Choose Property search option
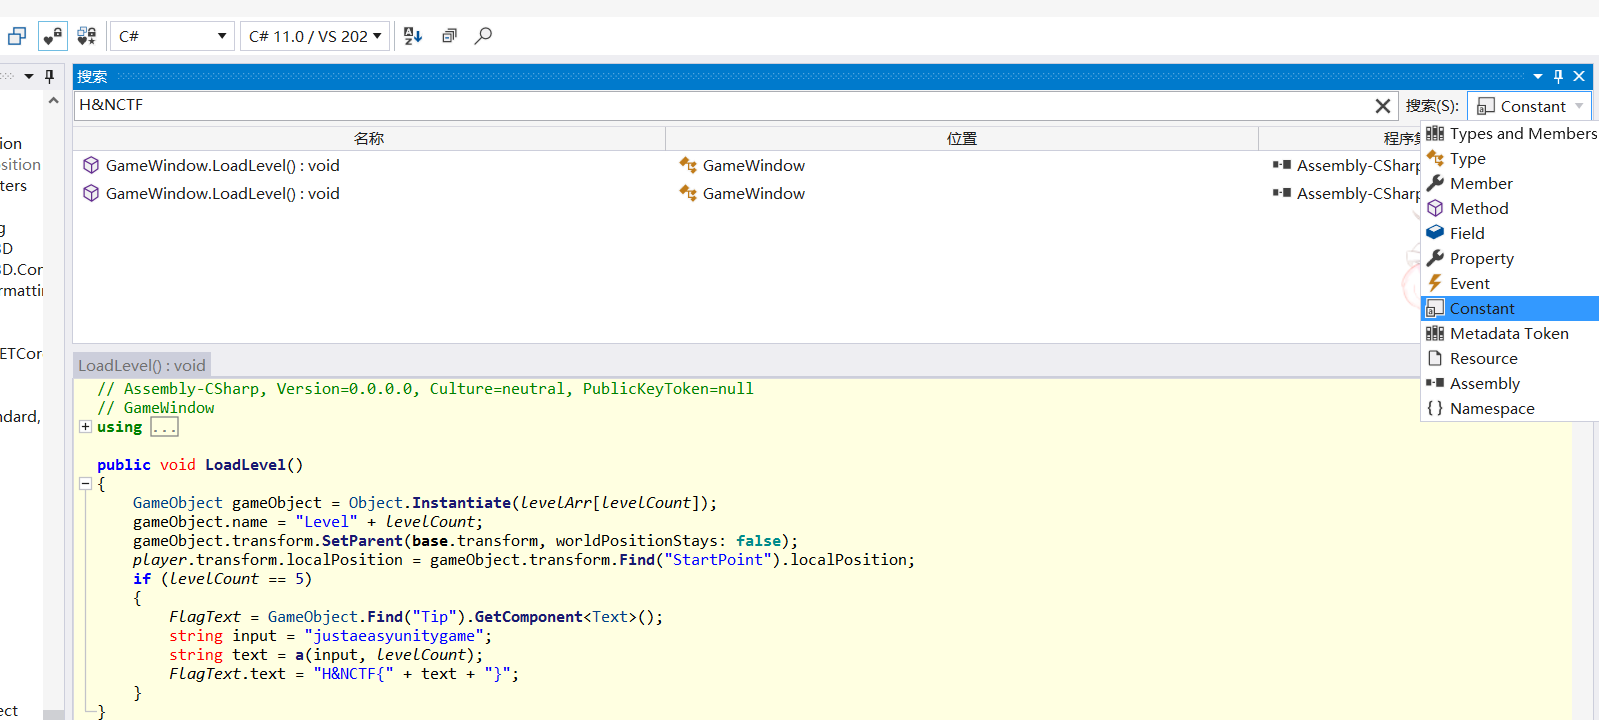The width and height of the screenshot is (1599, 720). click(x=1510, y=258)
